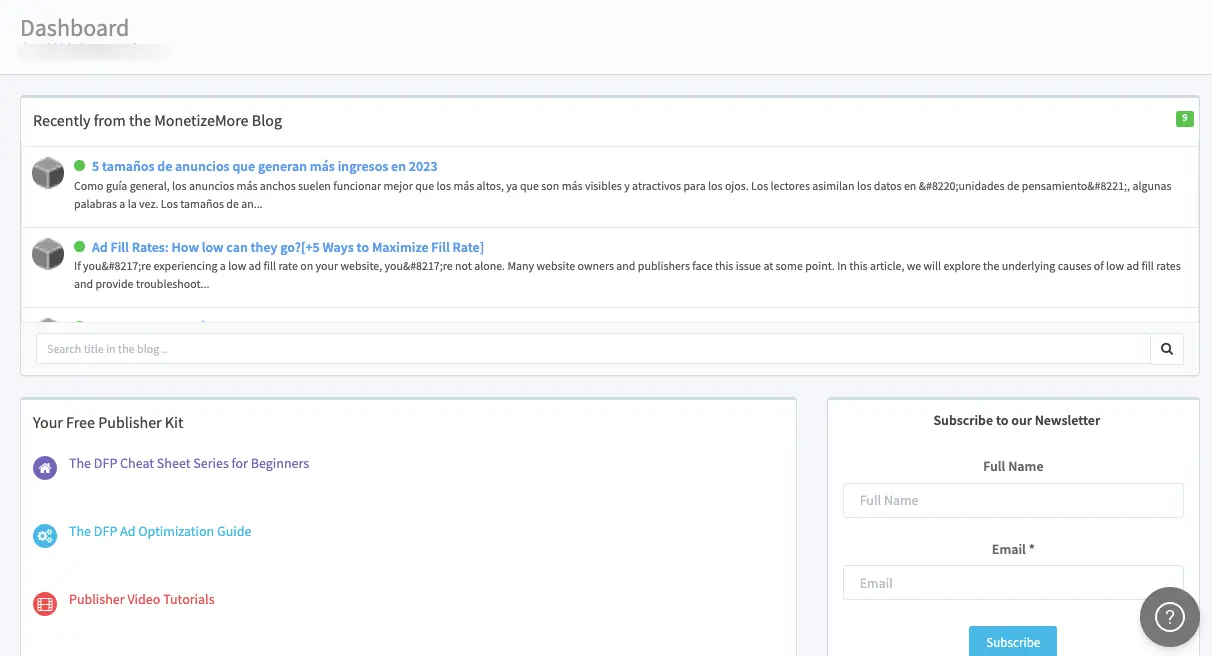Click the magnifier search button in blog panel

coord(1167,349)
